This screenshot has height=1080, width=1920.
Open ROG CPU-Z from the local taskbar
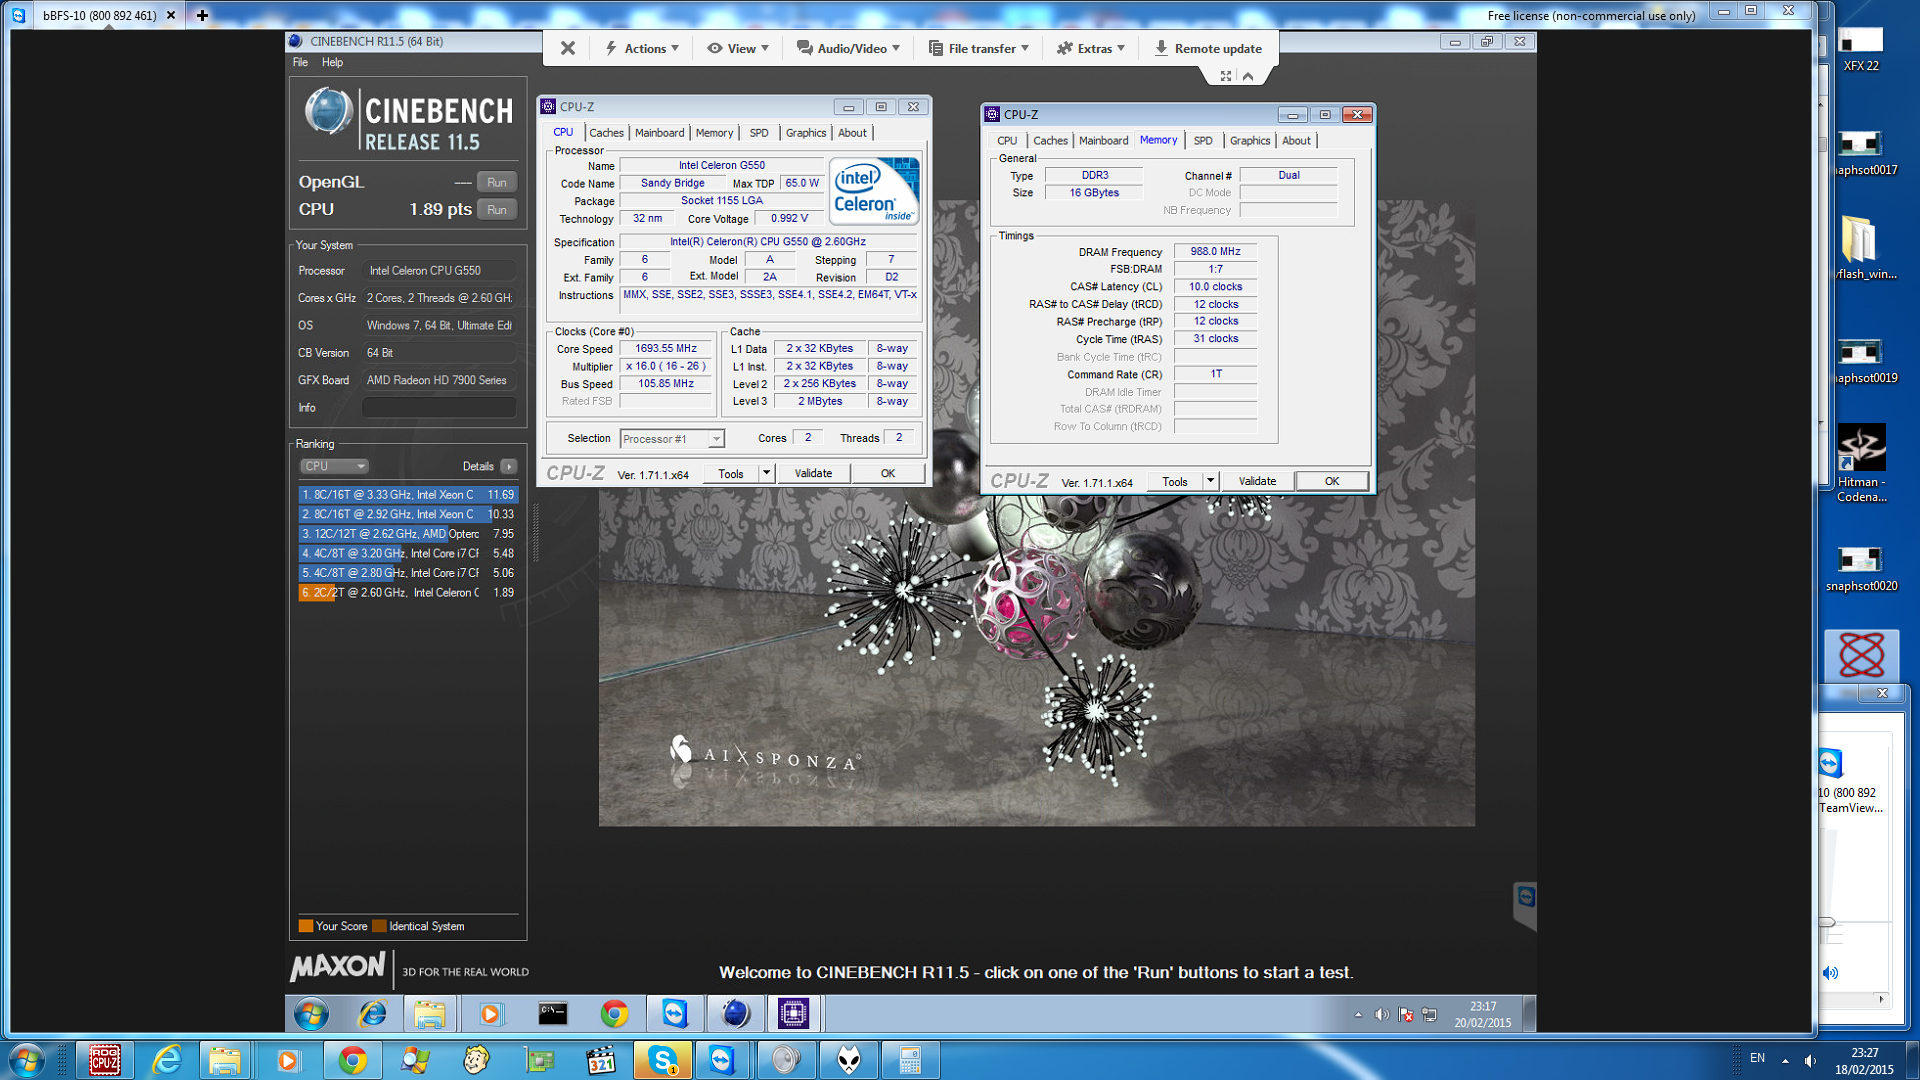pyautogui.click(x=105, y=1060)
